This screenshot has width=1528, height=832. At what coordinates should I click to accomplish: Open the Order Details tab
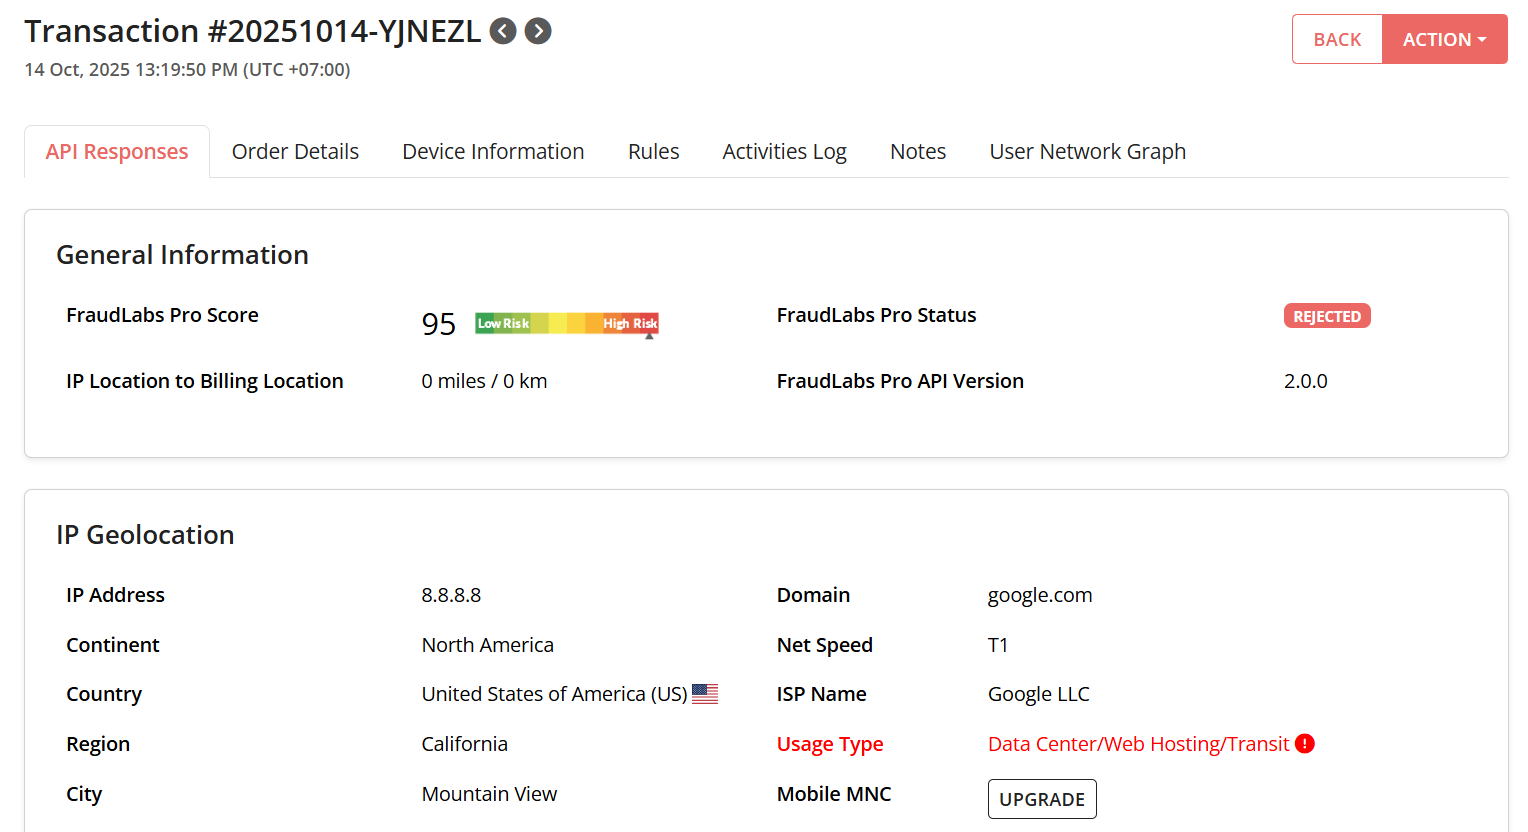(295, 152)
